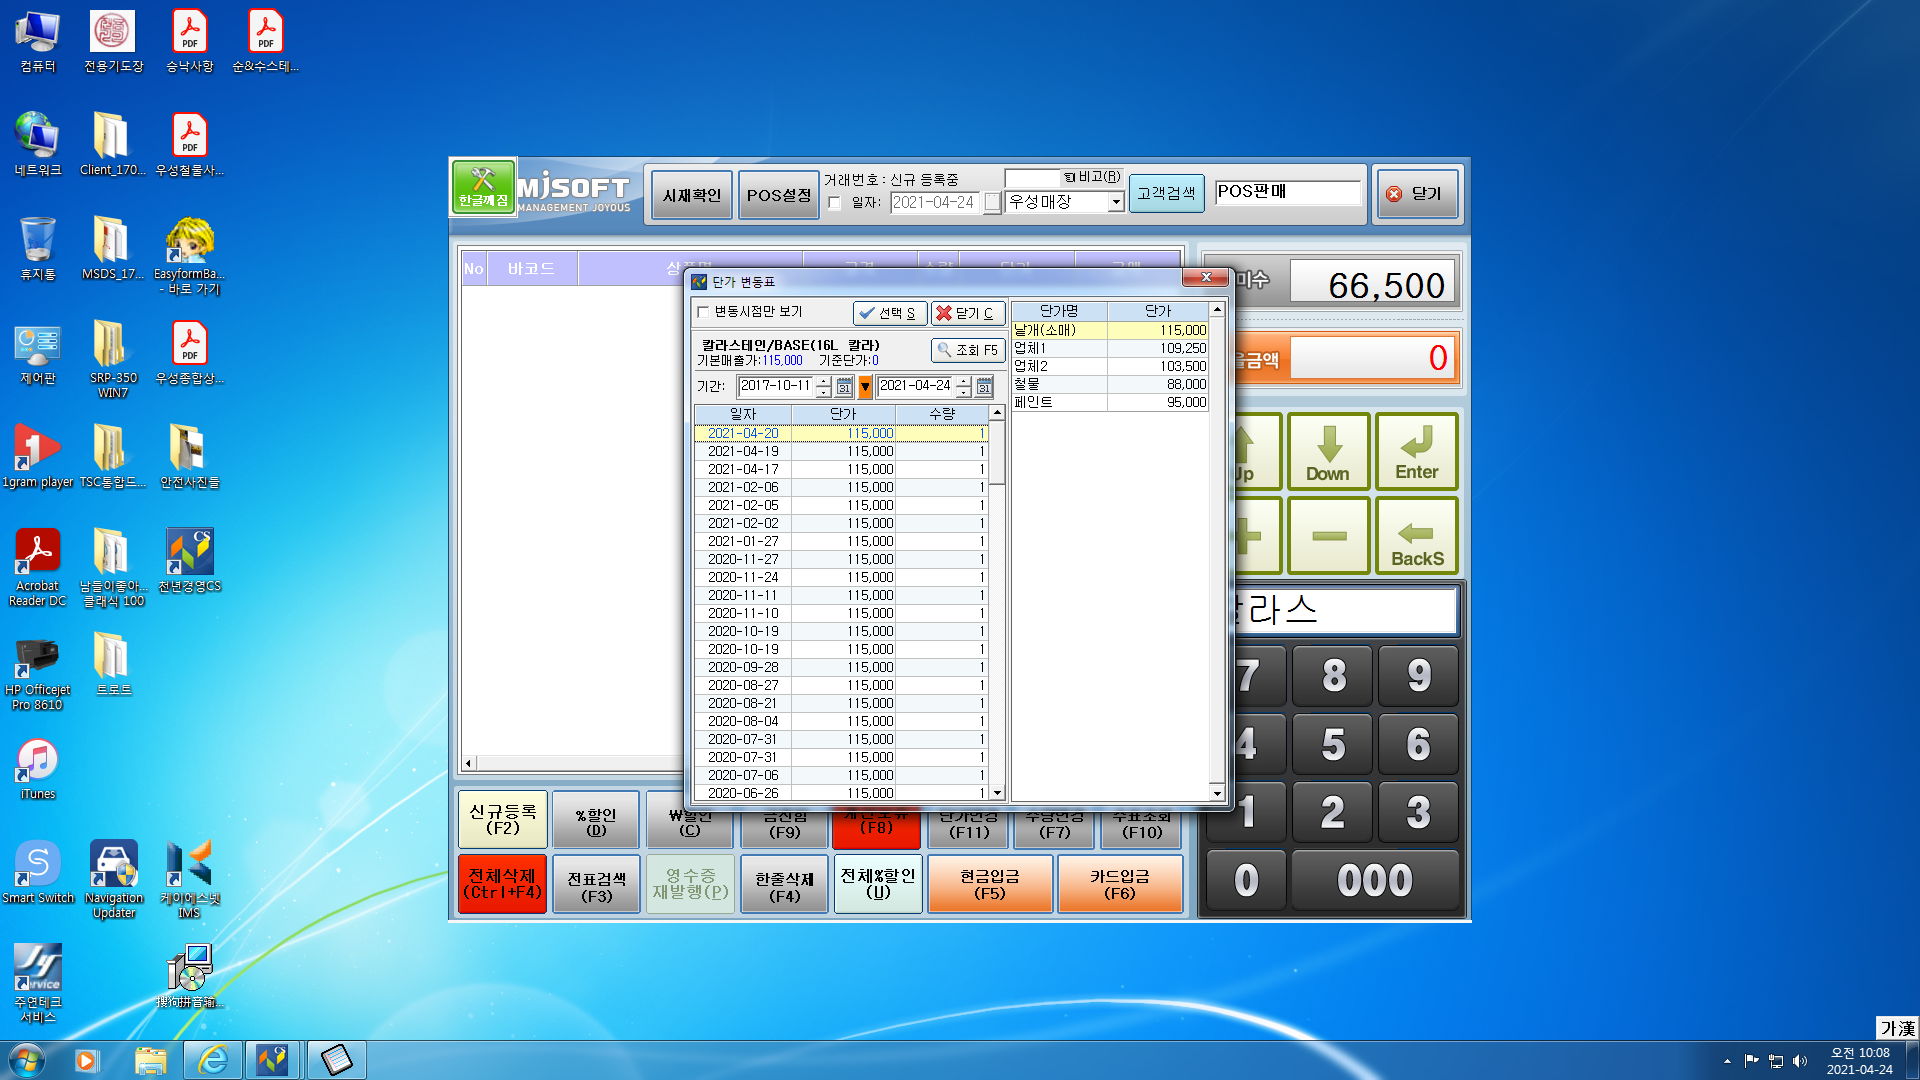Click %할인 (D) button
1920x1080 pixels.
(x=597, y=820)
